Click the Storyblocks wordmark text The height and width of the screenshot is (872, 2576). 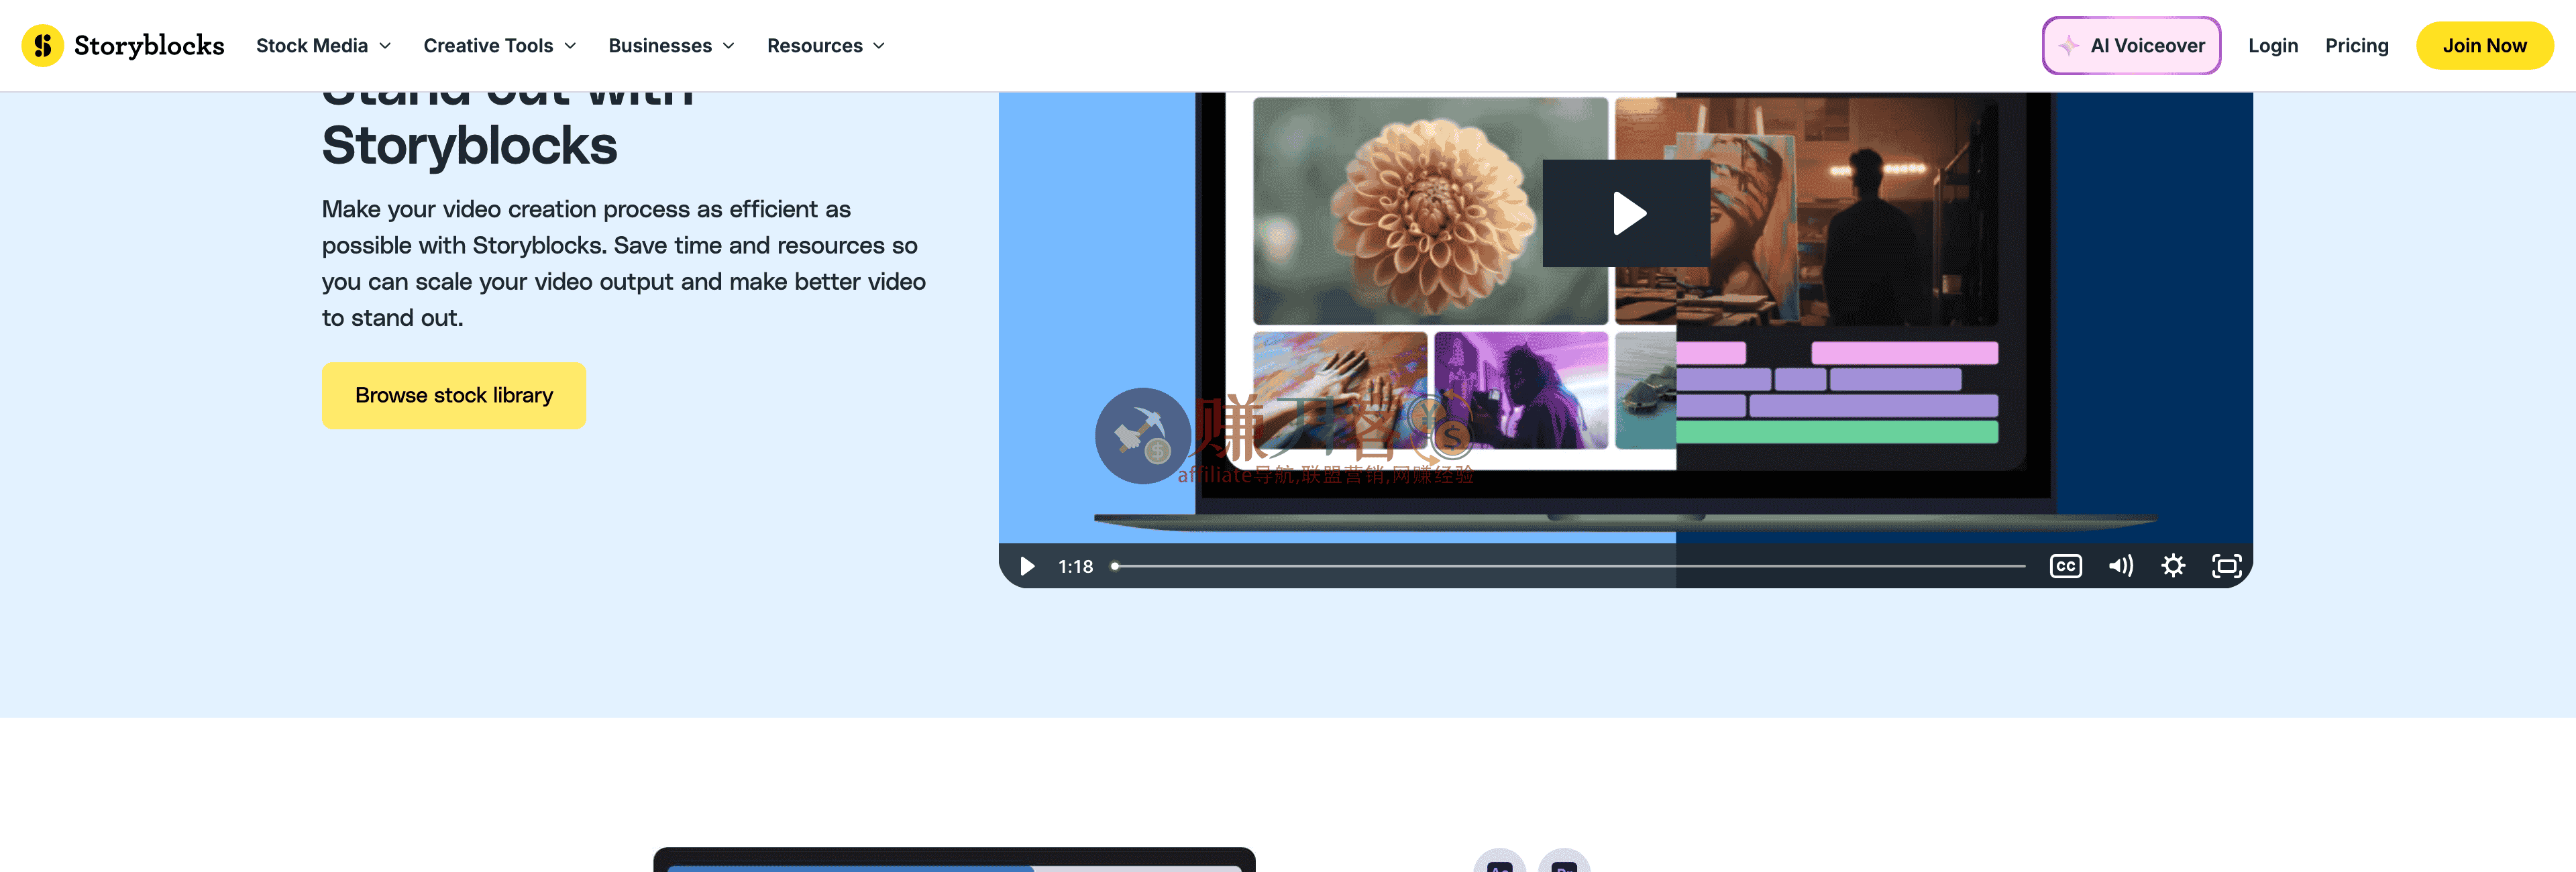point(149,46)
